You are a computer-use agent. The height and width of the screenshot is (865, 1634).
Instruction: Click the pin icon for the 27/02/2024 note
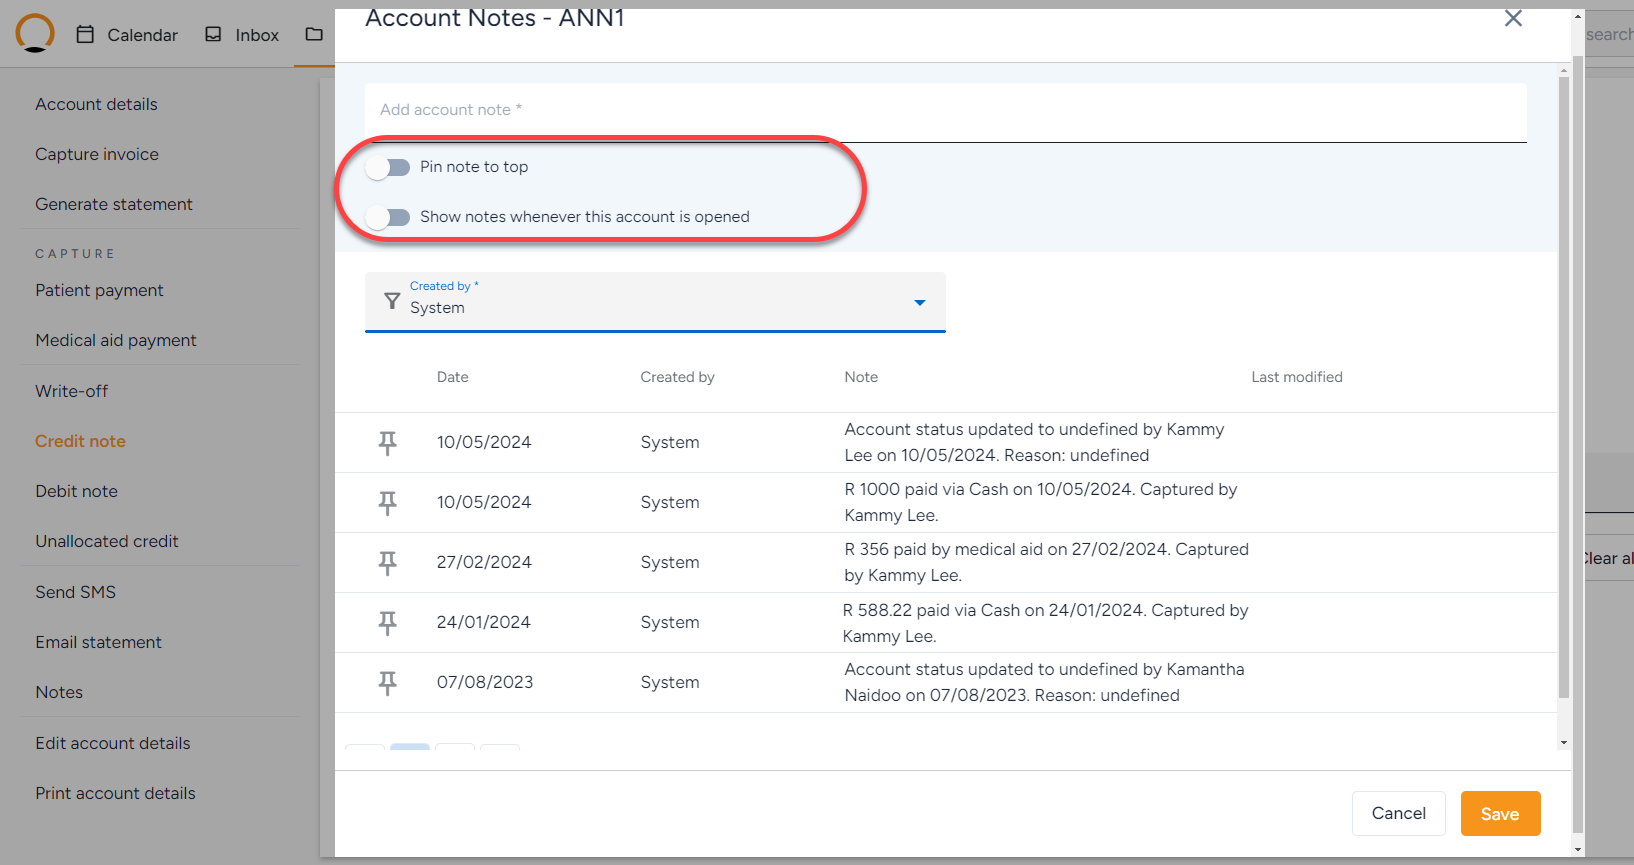[387, 563]
